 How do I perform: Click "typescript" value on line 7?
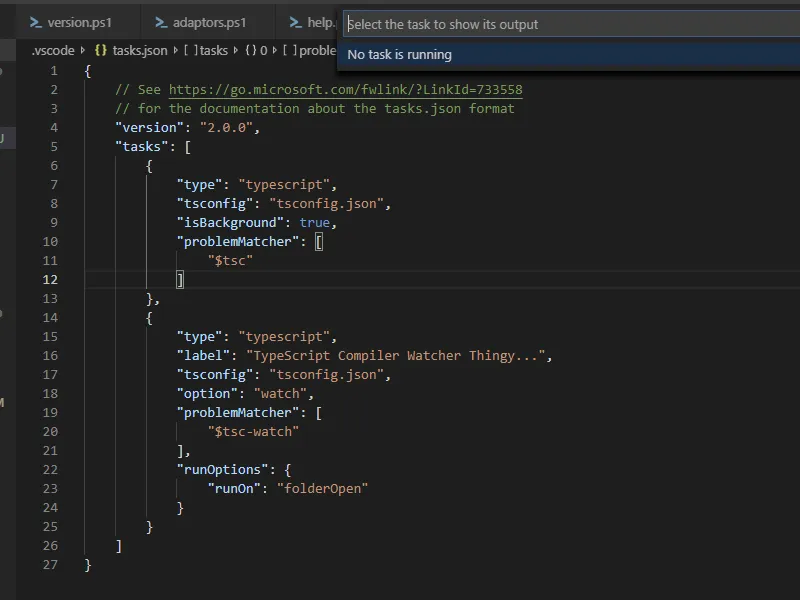tap(284, 185)
